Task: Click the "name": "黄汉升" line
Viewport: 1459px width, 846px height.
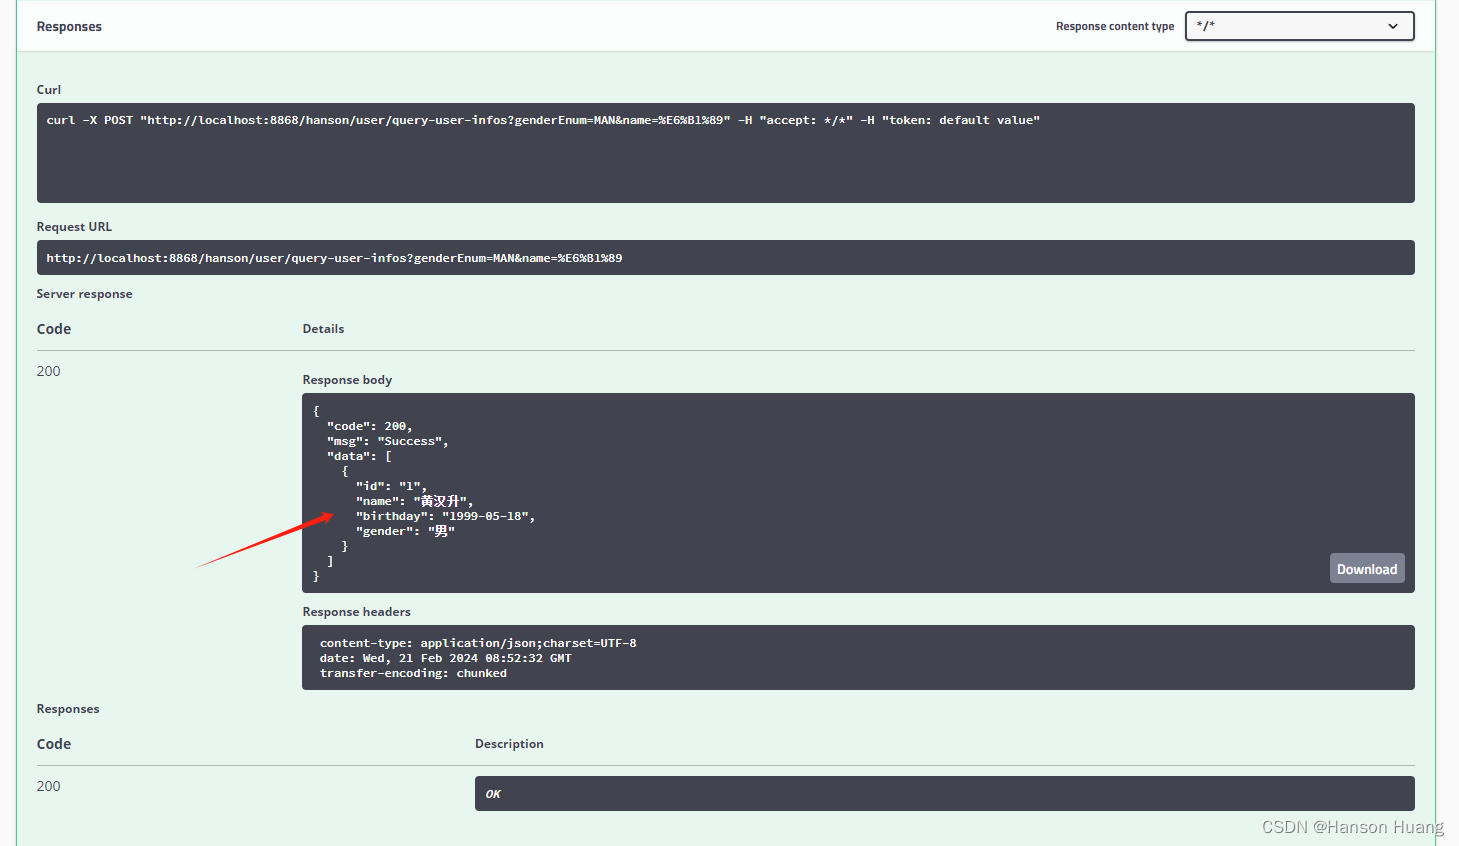Action: [414, 501]
